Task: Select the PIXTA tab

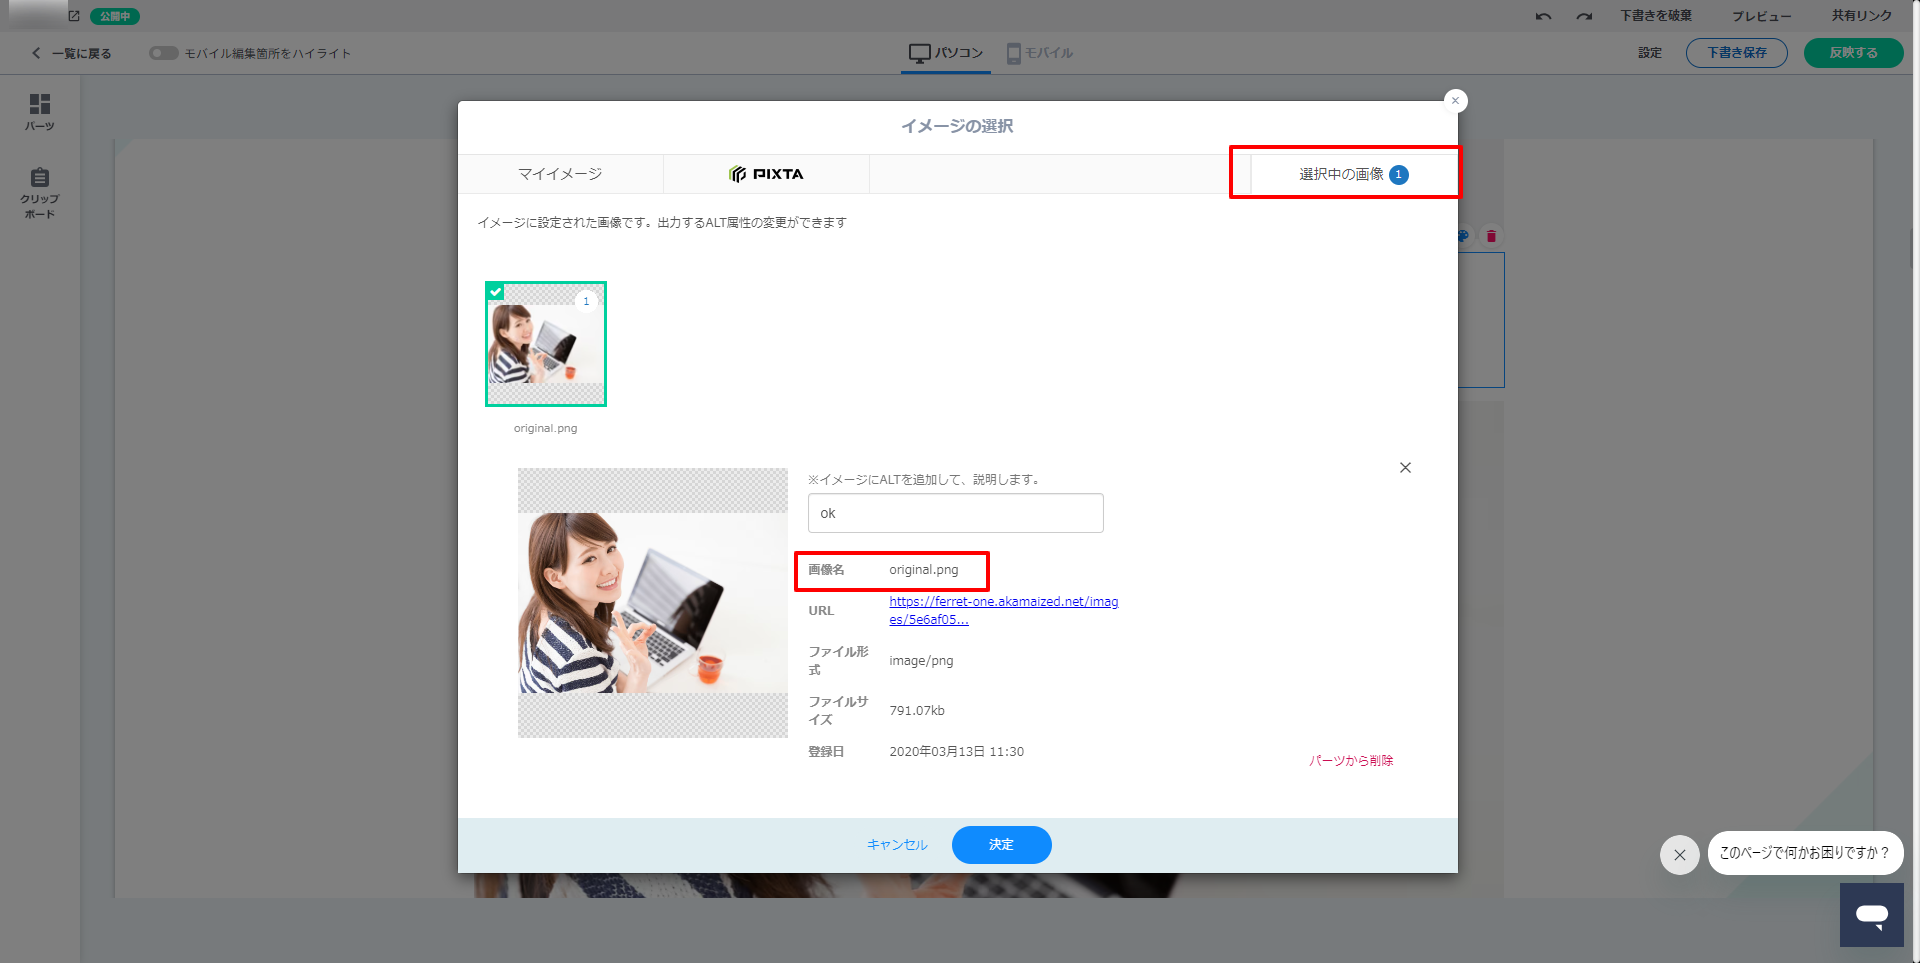Action: tap(766, 174)
